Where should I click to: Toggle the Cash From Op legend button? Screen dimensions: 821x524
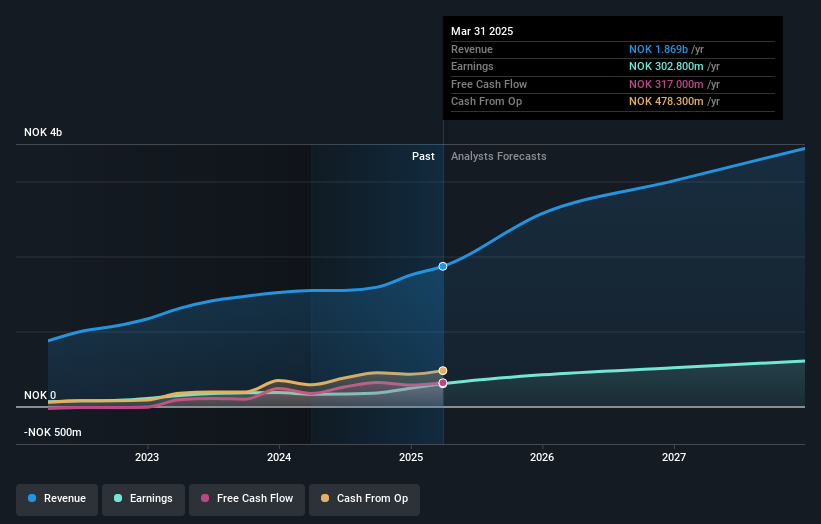click(x=364, y=499)
